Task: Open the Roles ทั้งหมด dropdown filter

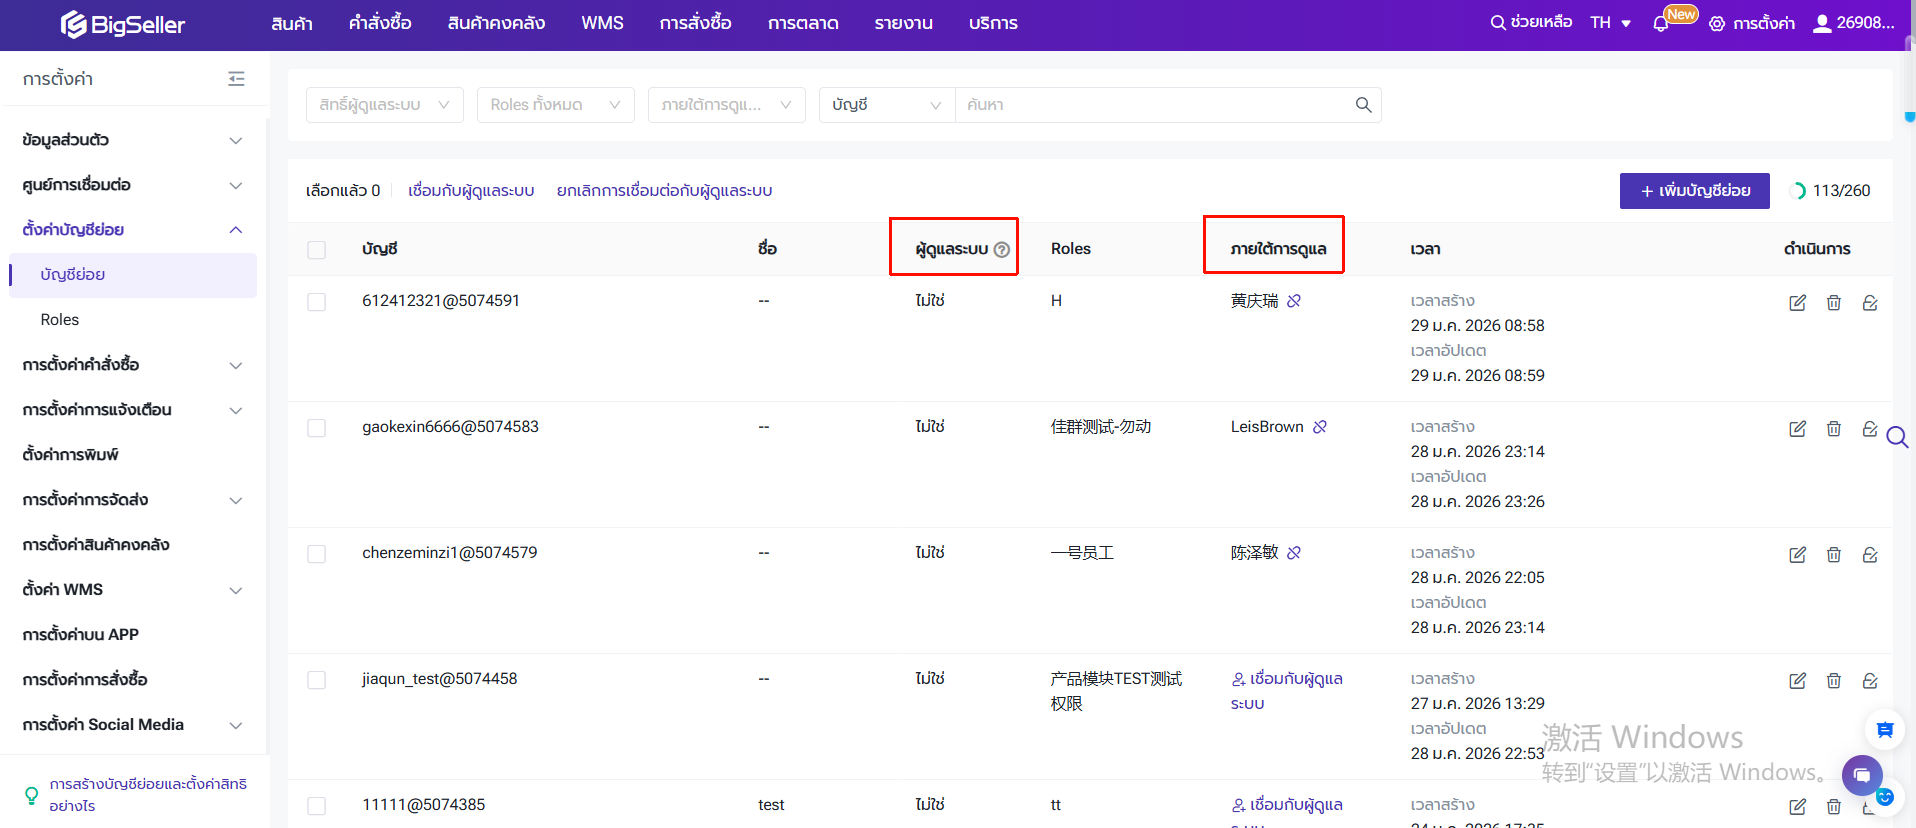Action: point(555,105)
